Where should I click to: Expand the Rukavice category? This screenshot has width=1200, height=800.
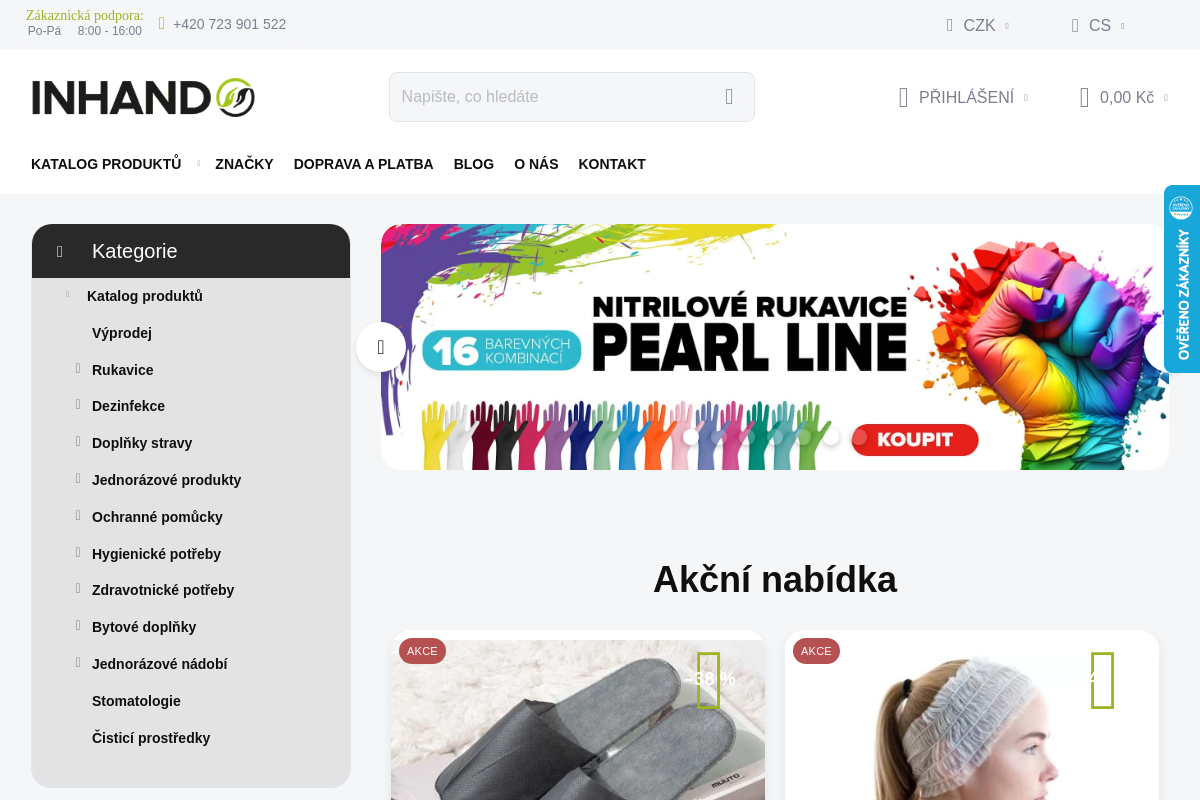click(78, 369)
